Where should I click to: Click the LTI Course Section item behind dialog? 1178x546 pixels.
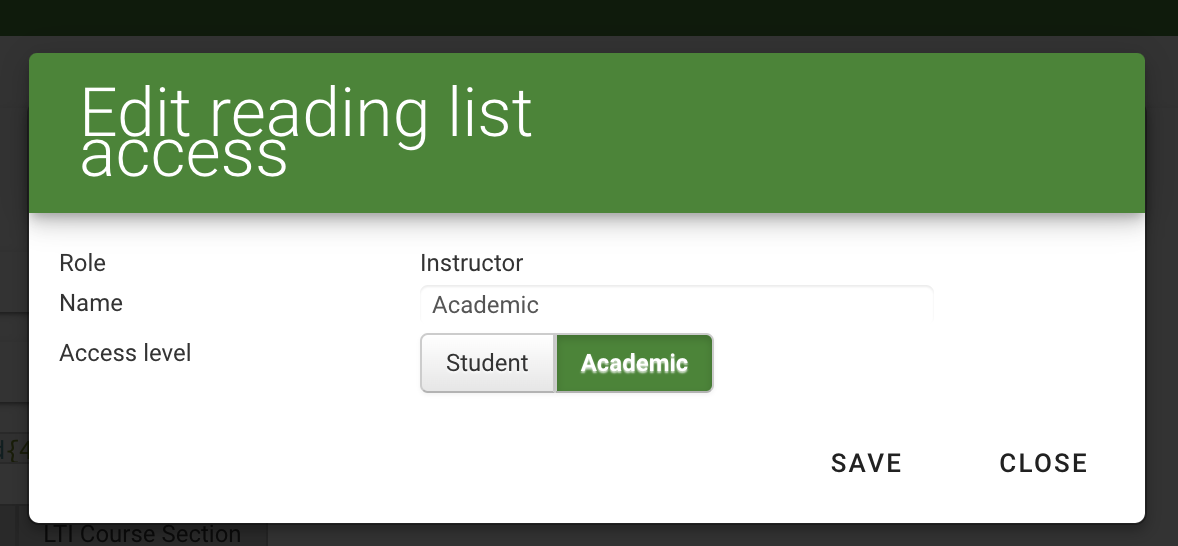tap(142, 535)
